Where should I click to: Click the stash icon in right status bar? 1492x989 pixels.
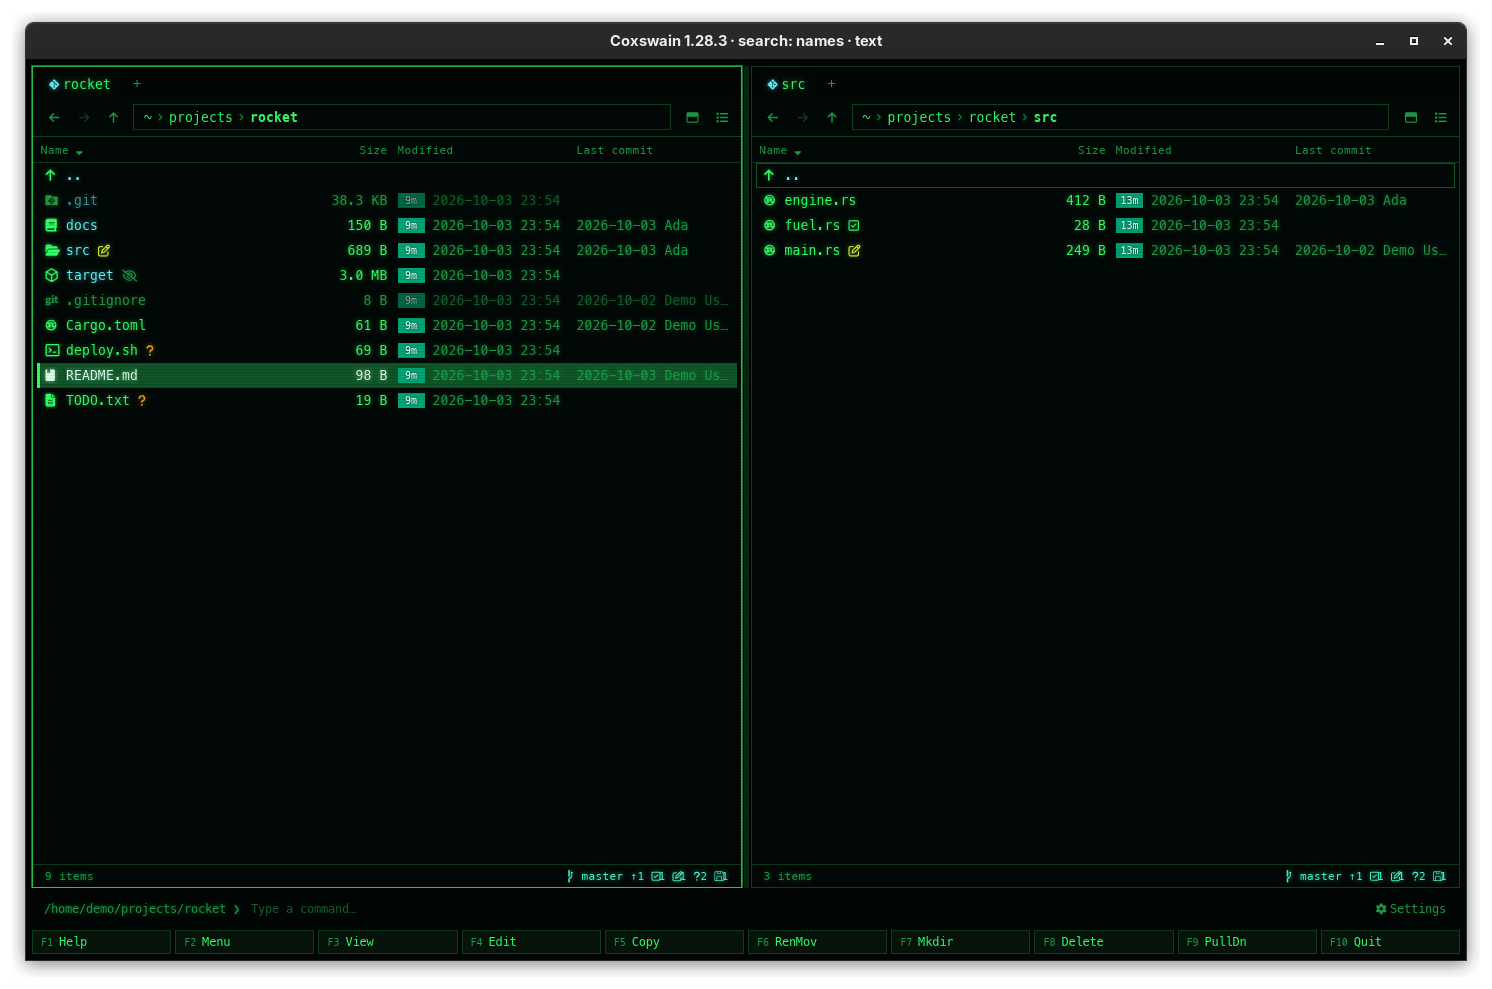click(1439, 876)
